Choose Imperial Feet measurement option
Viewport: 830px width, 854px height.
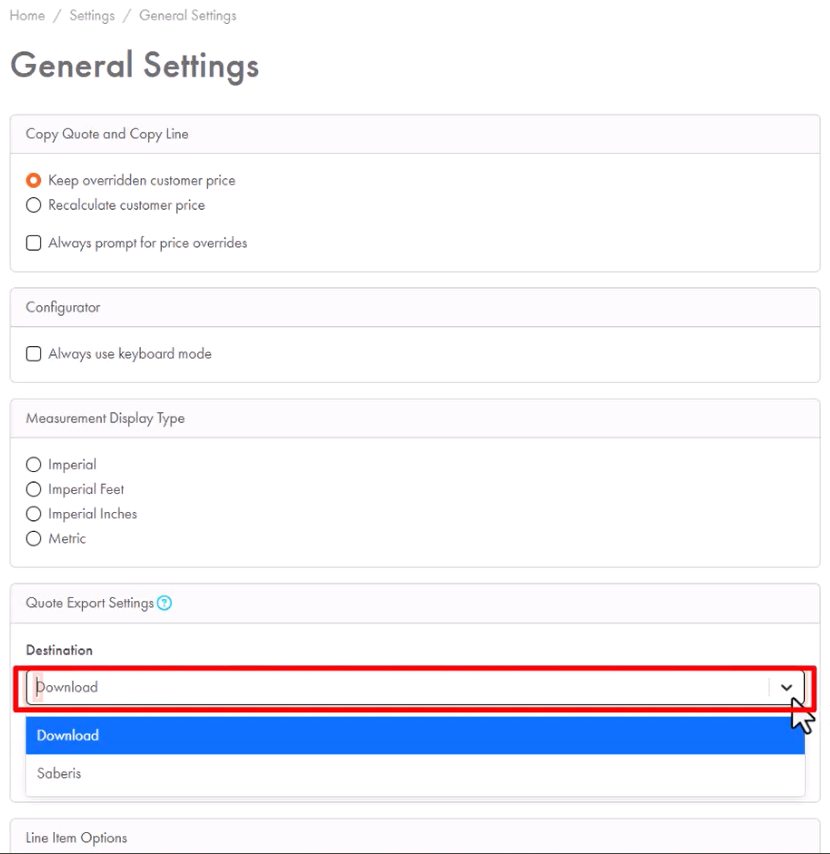tap(34, 490)
